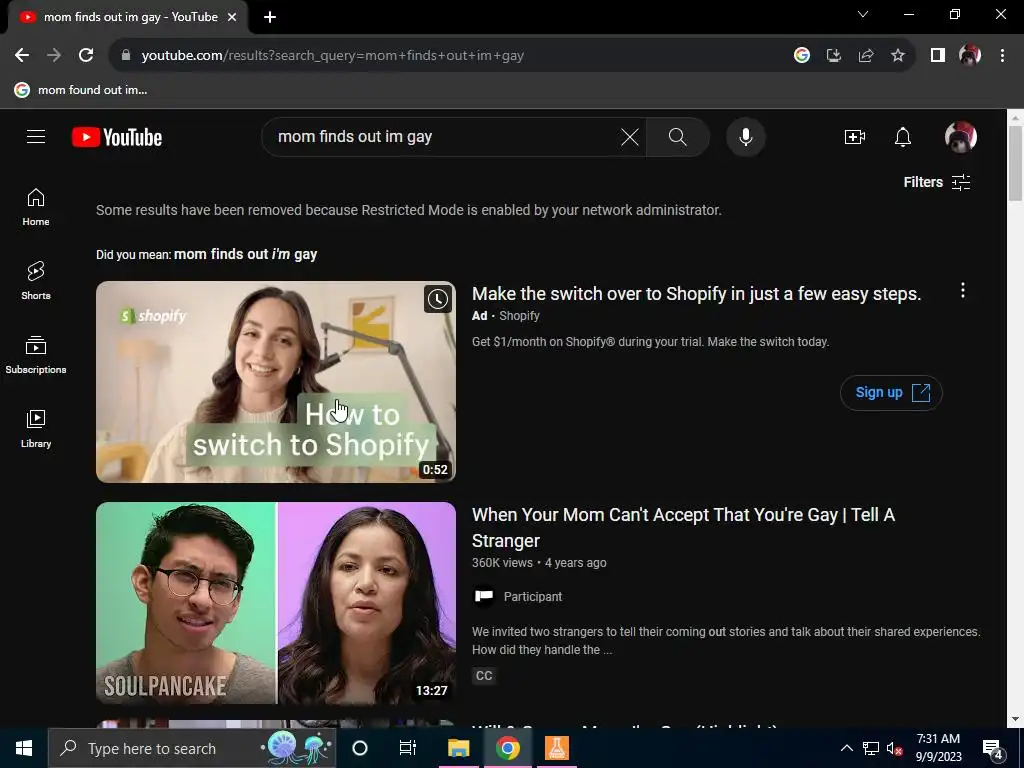Select the mom finds out im gay tab
Image resolution: width=1024 pixels, height=768 pixels.
tap(128, 17)
